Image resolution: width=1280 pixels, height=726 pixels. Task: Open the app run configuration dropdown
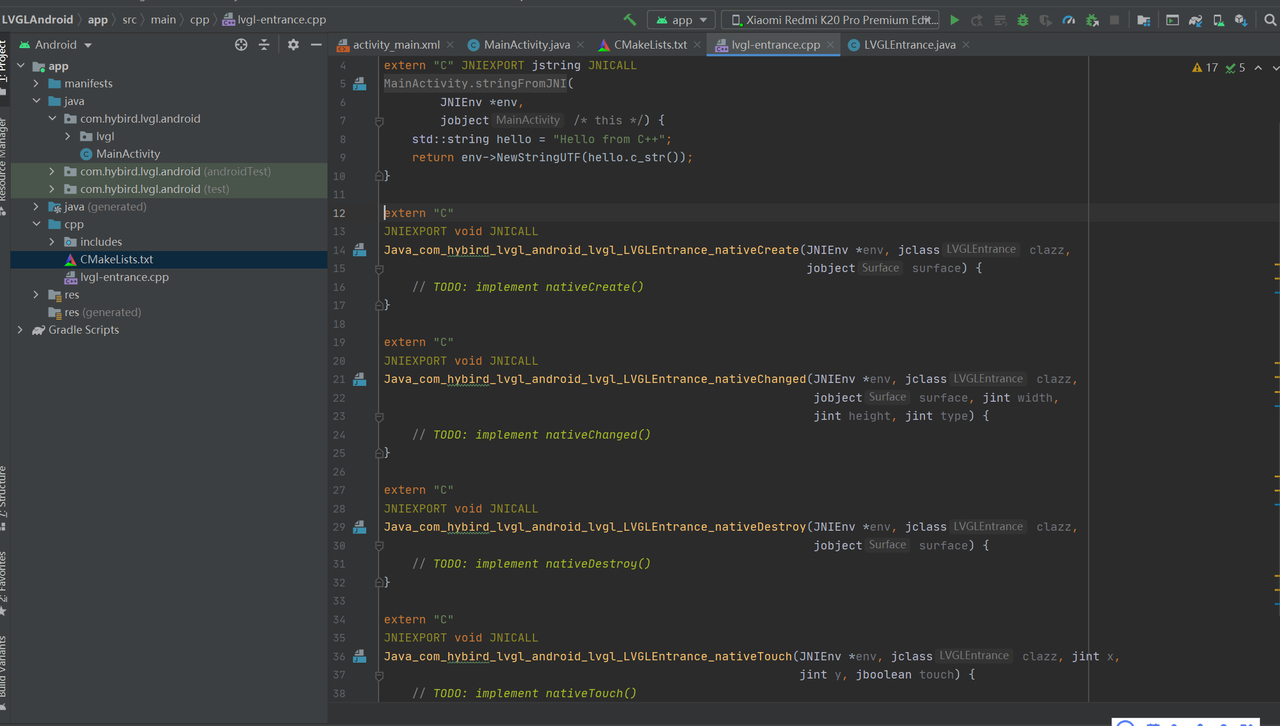tap(681, 20)
